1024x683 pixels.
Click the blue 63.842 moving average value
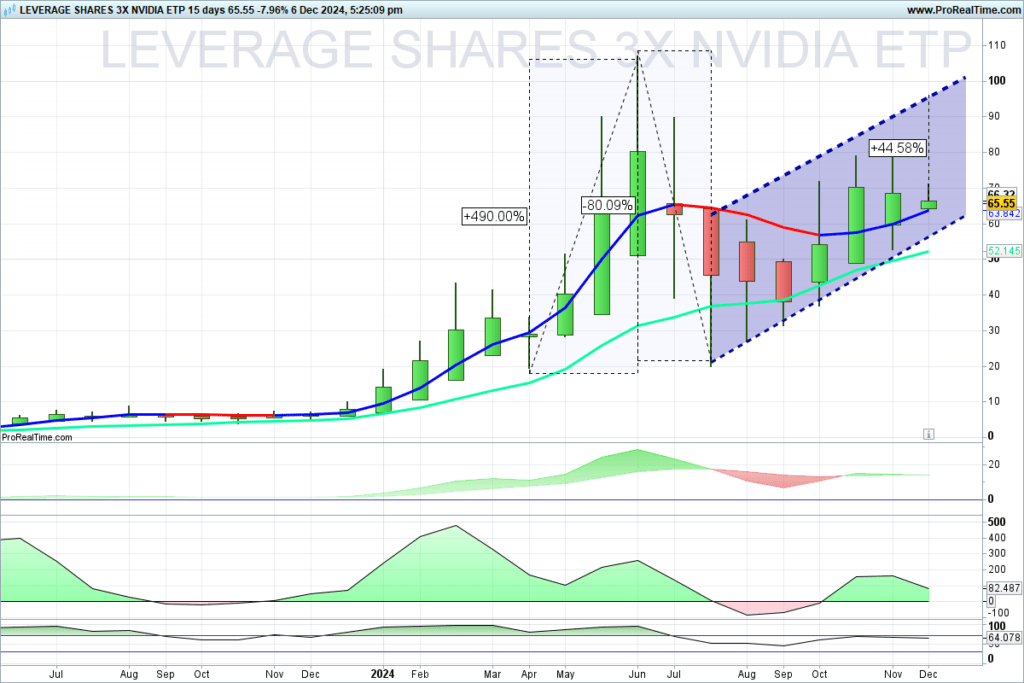tap(1004, 214)
